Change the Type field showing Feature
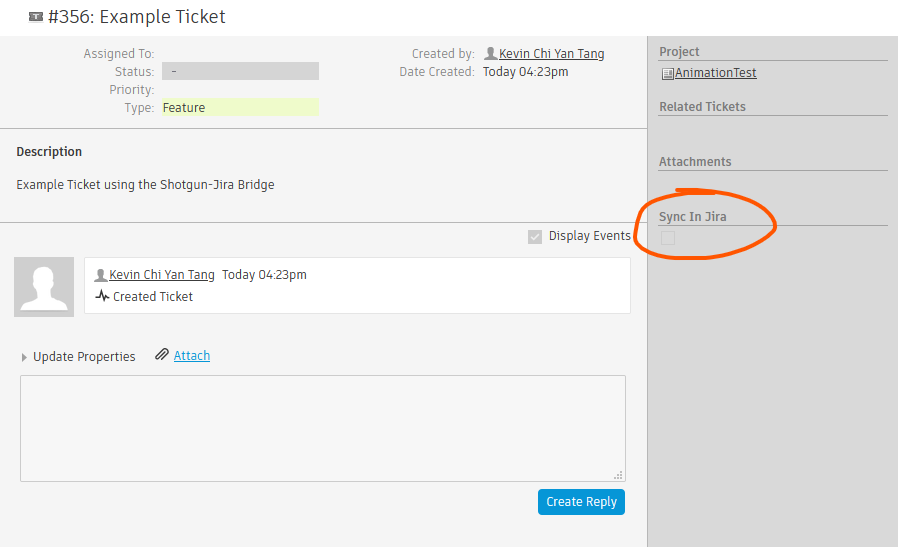This screenshot has height=547, width=898. tap(240, 107)
